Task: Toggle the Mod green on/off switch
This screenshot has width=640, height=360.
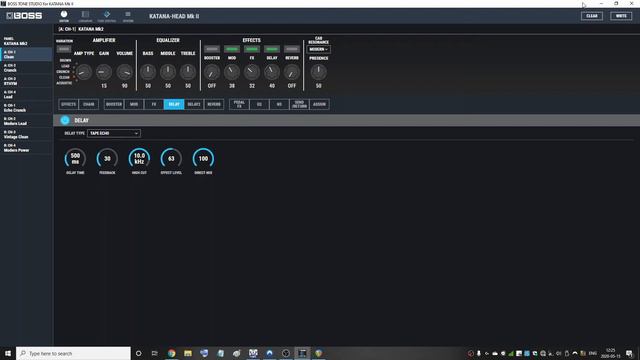Action: tap(232, 49)
